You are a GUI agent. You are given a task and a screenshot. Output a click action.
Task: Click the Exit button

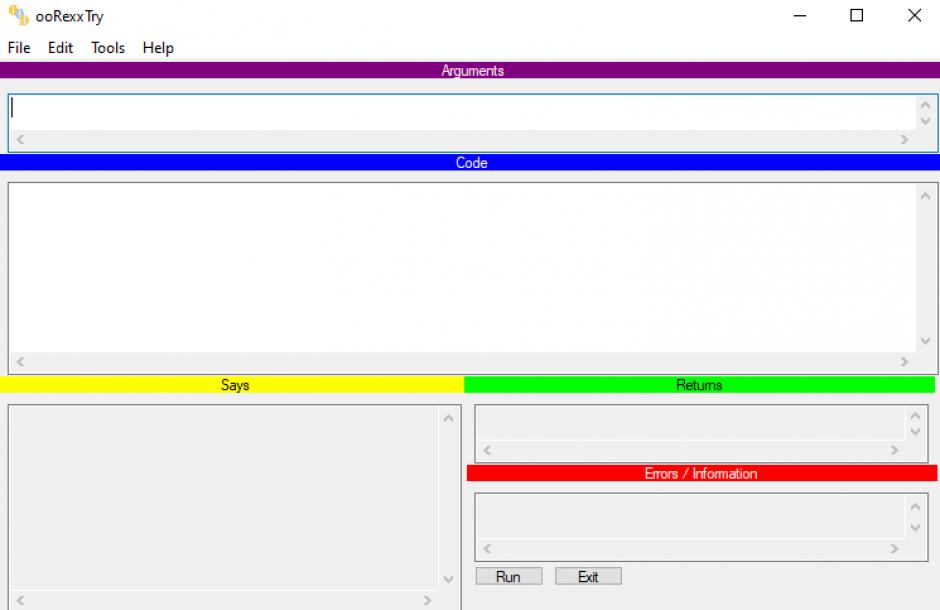click(588, 576)
